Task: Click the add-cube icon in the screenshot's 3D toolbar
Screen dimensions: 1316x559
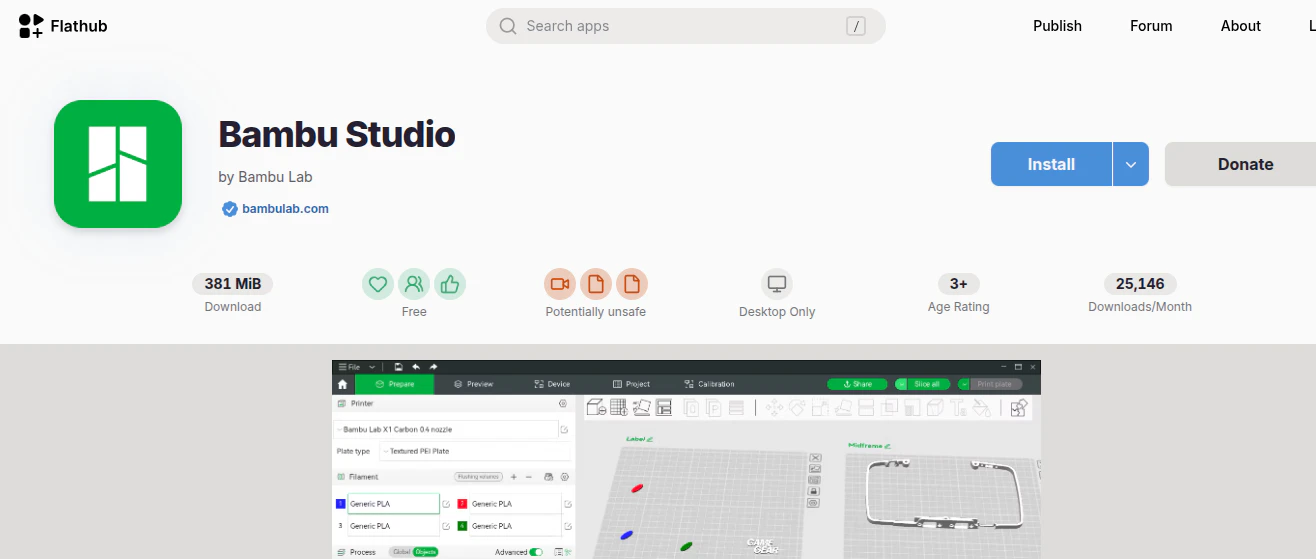Action: tap(596, 407)
